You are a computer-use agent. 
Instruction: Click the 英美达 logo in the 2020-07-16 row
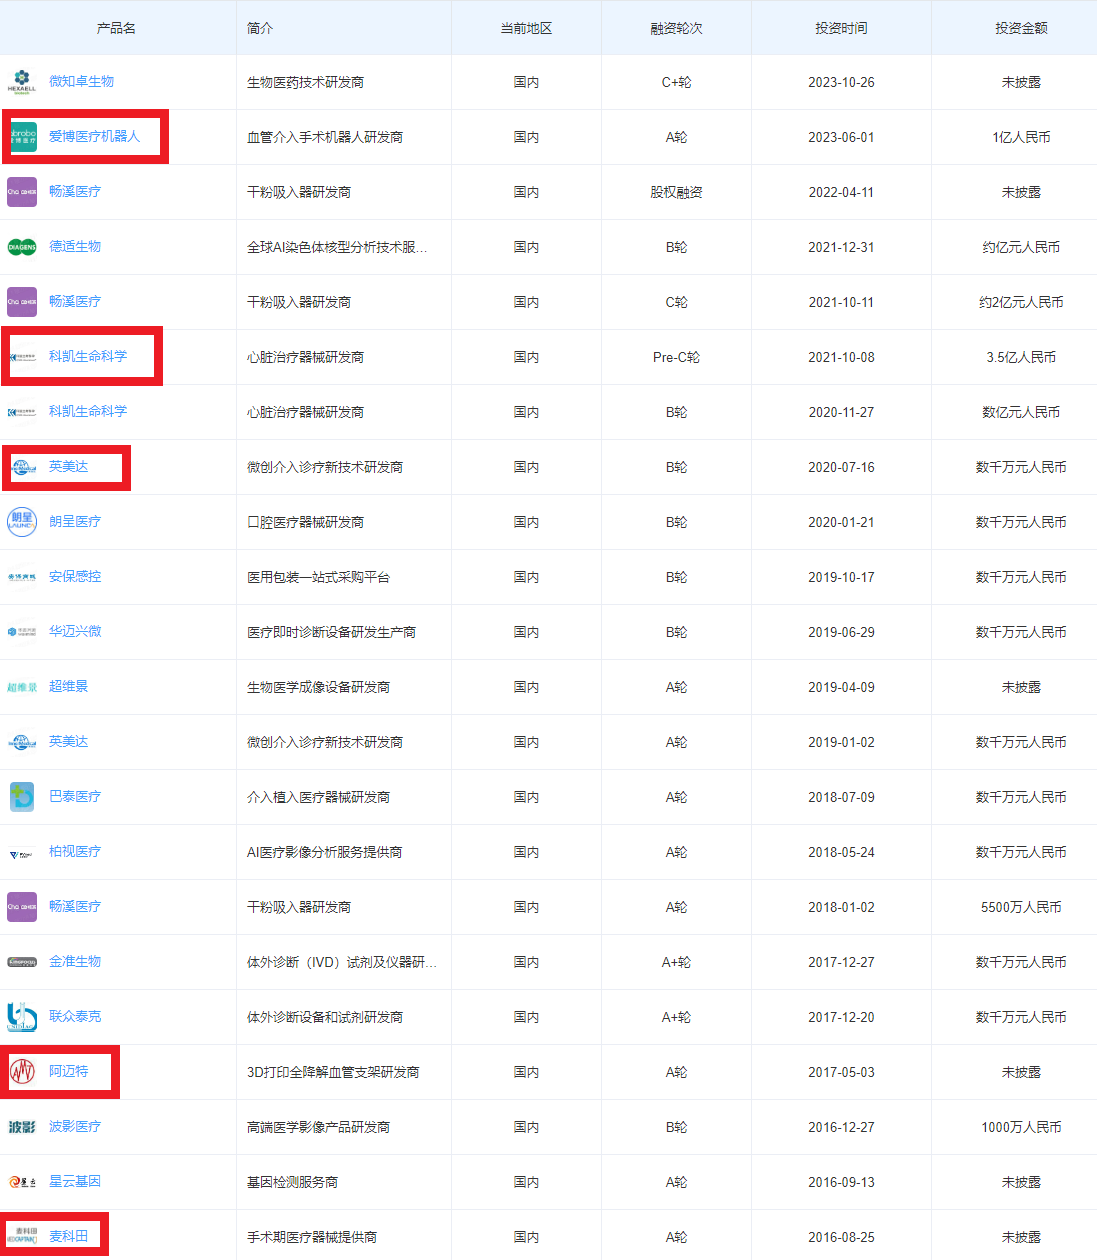pyautogui.click(x=22, y=467)
